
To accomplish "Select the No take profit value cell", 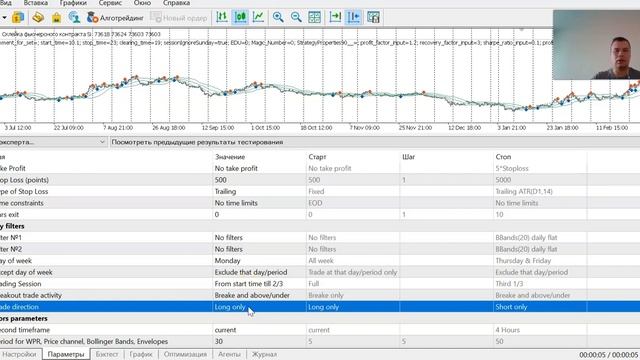I will [259, 168].
